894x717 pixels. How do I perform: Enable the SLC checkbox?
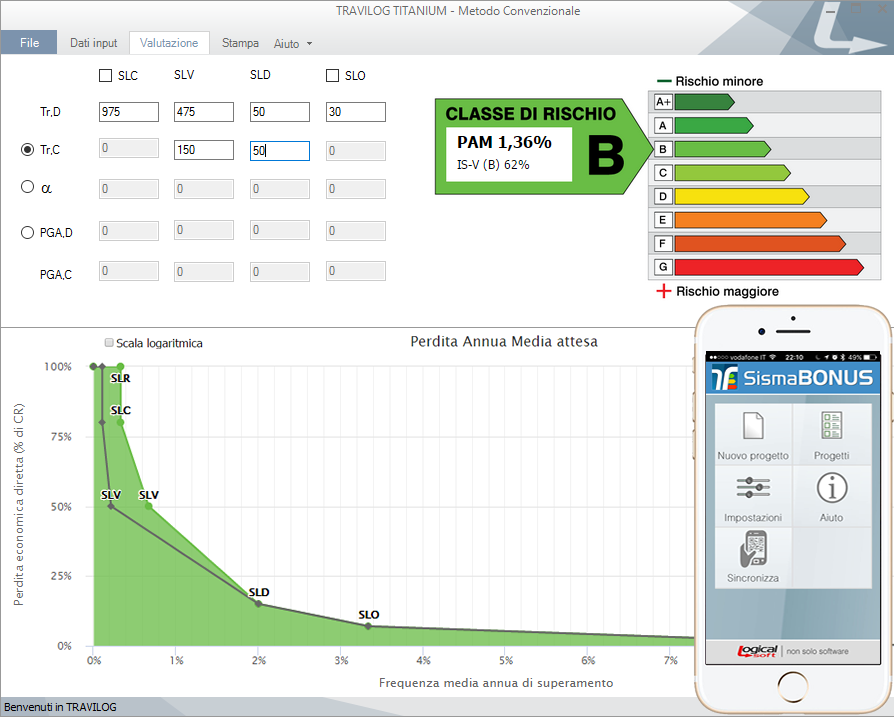pos(106,76)
